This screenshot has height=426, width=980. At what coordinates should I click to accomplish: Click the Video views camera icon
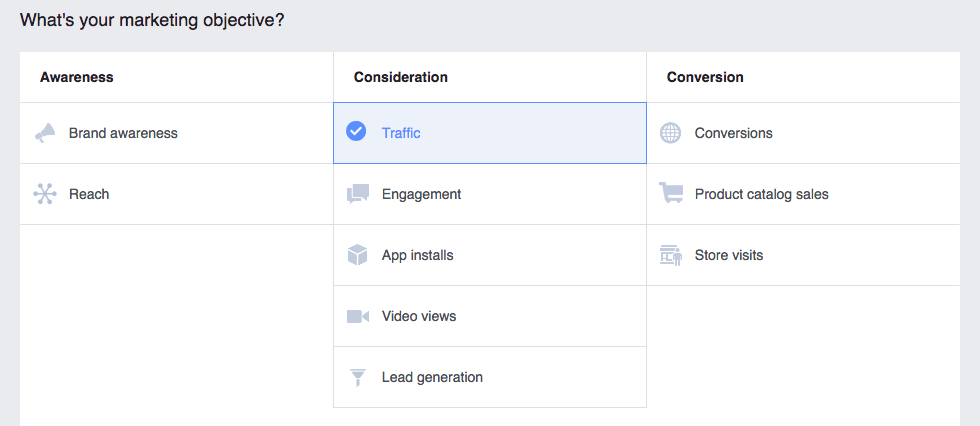pyautogui.click(x=357, y=316)
